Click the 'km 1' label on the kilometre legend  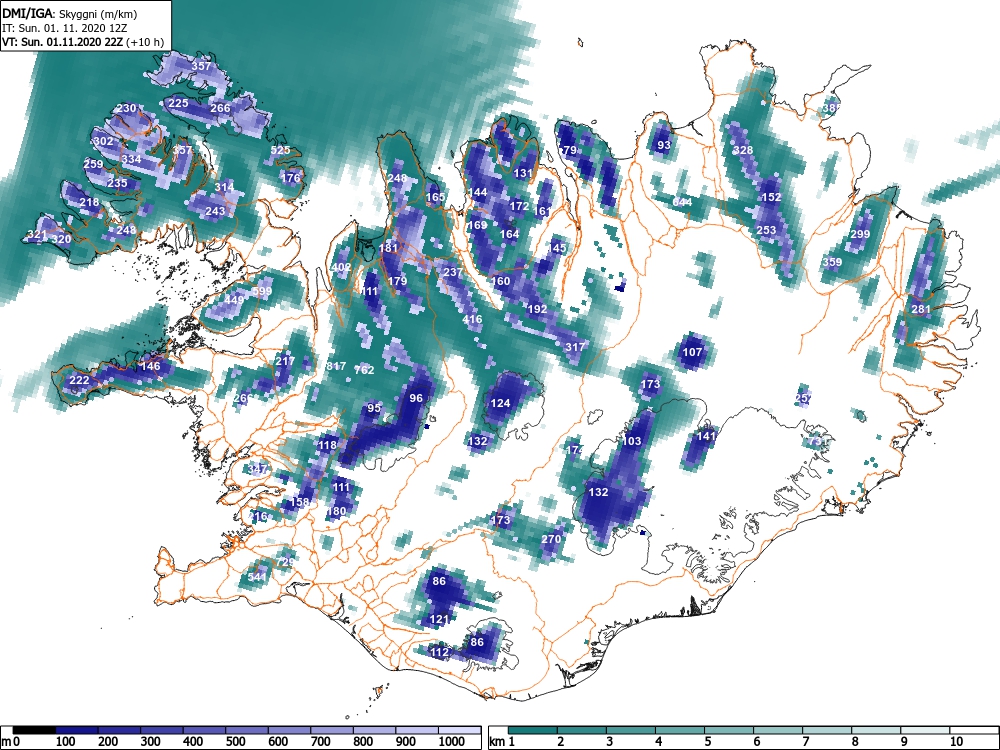[502, 742]
